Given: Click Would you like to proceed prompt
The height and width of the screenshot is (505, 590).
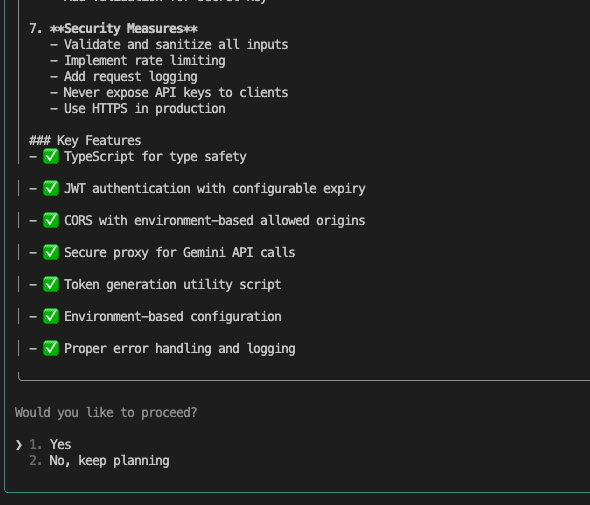Looking at the screenshot, I should (x=106, y=413).
